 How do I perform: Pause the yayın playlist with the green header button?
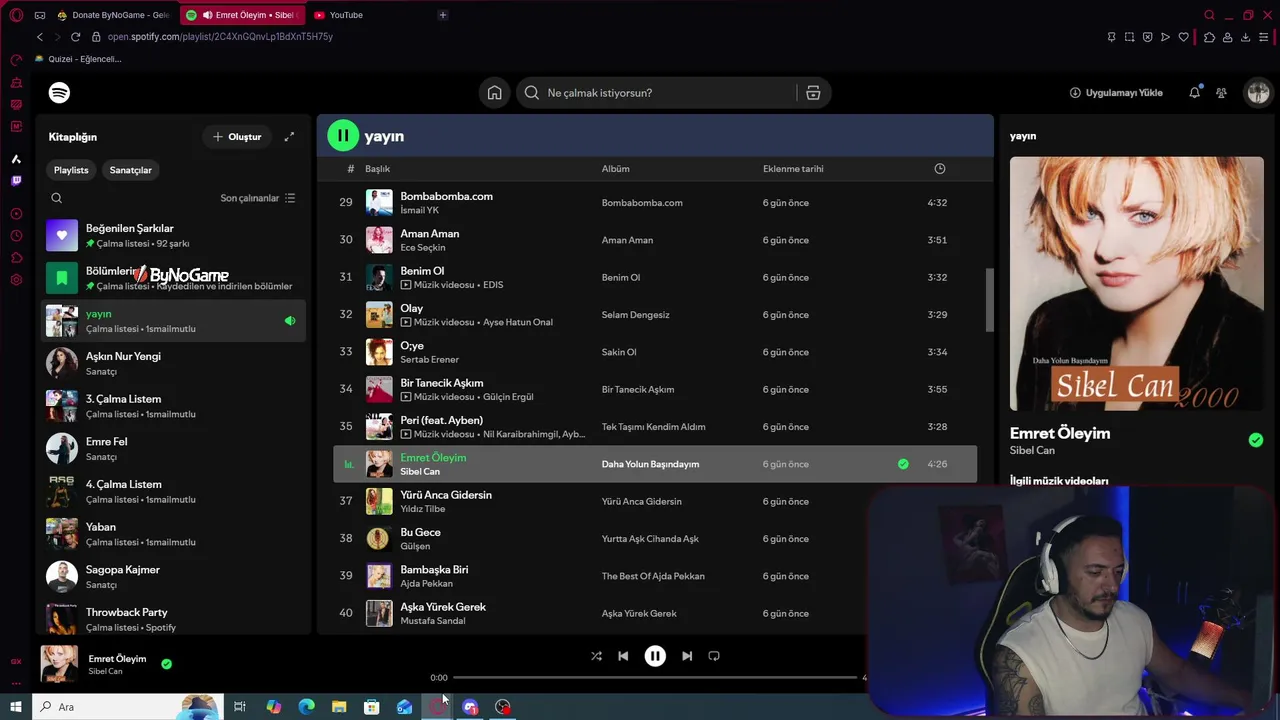coord(343,135)
